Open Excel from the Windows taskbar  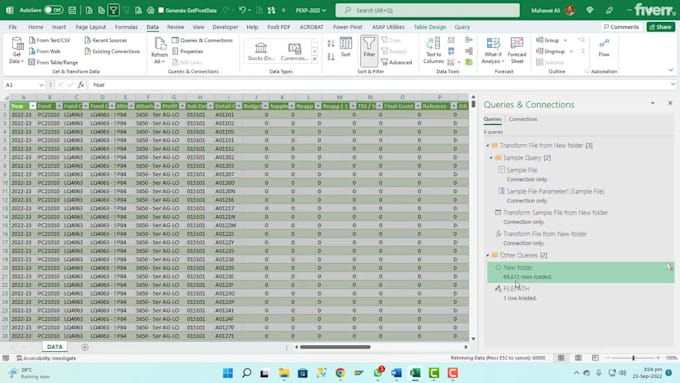tap(415, 373)
